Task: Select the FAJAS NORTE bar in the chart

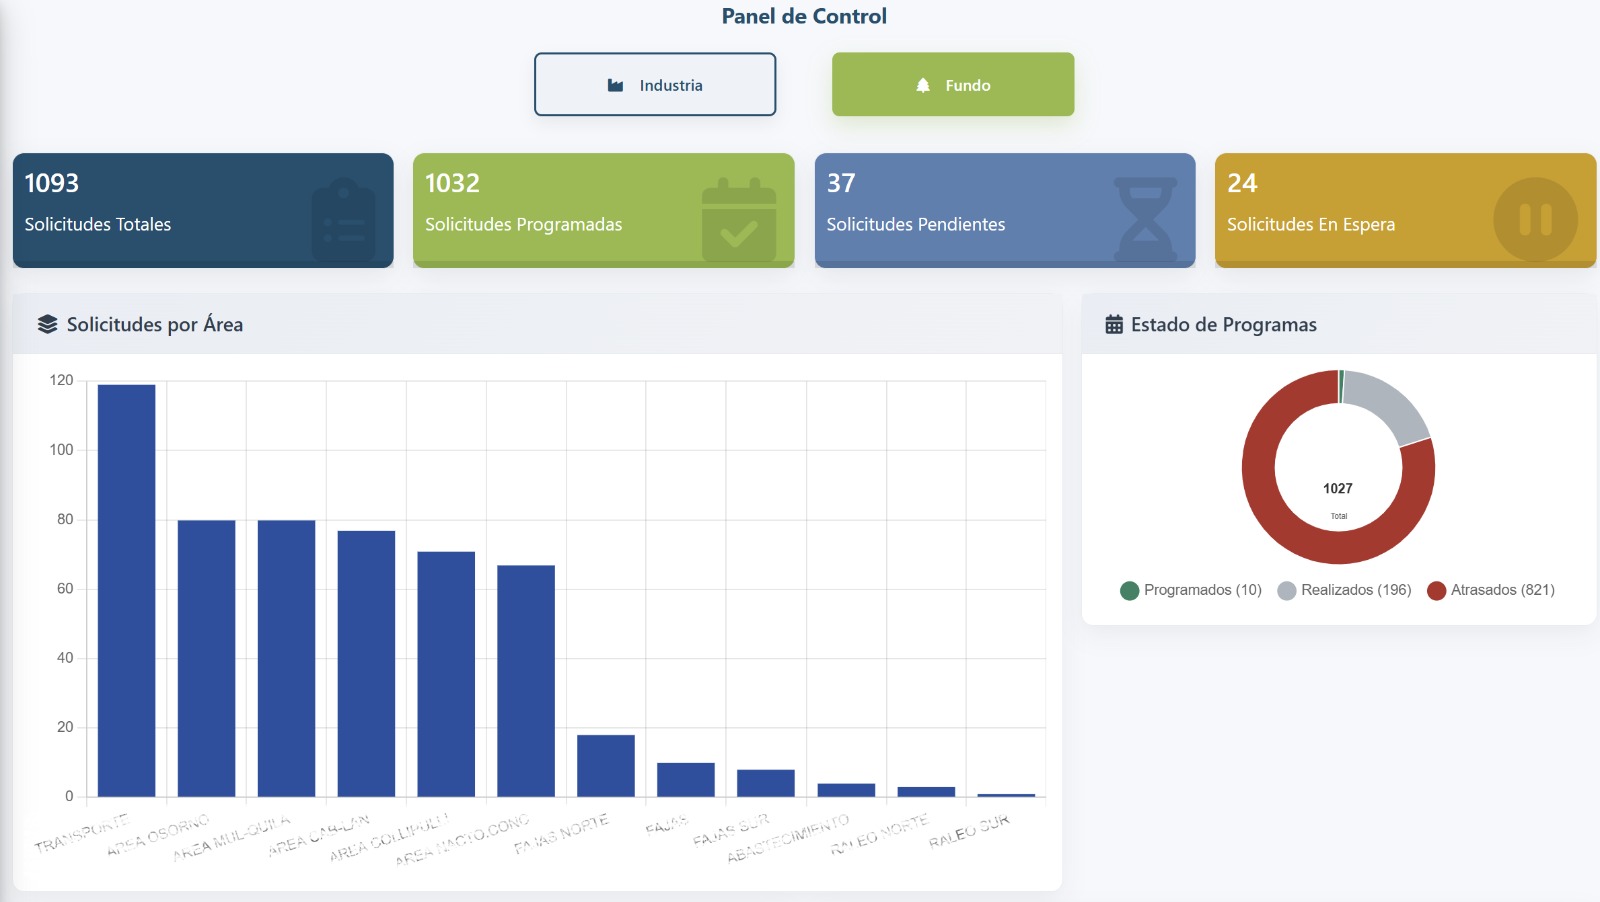Action: click(606, 766)
